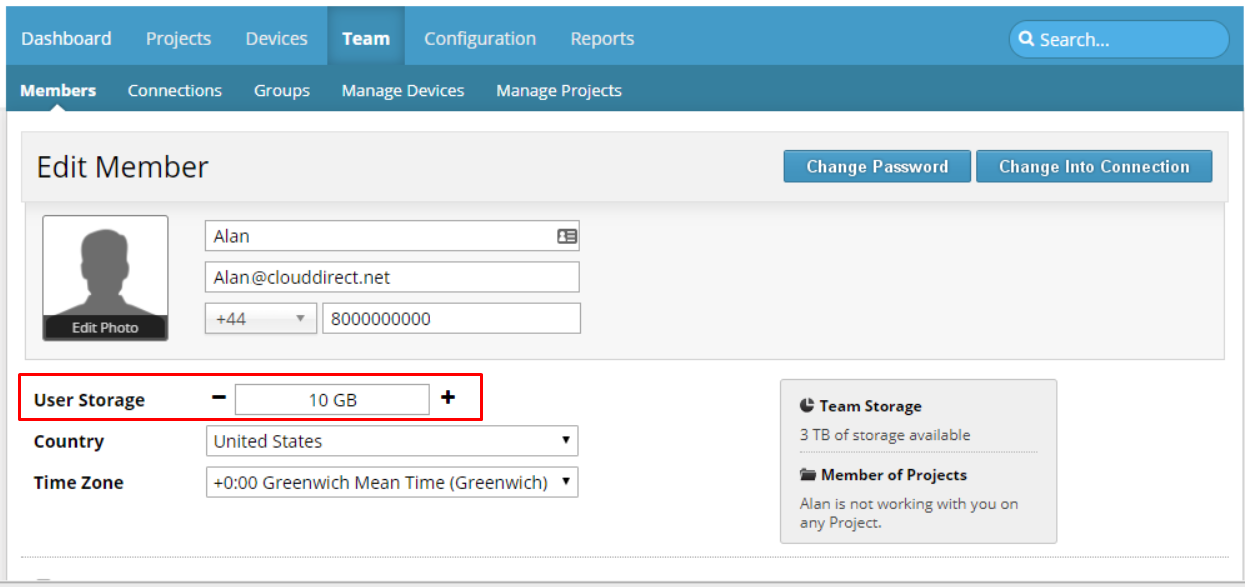This screenshot has height=587, width=1245.
Task: Open the Connections sub-tab
Action: click(x=175, y=90)
